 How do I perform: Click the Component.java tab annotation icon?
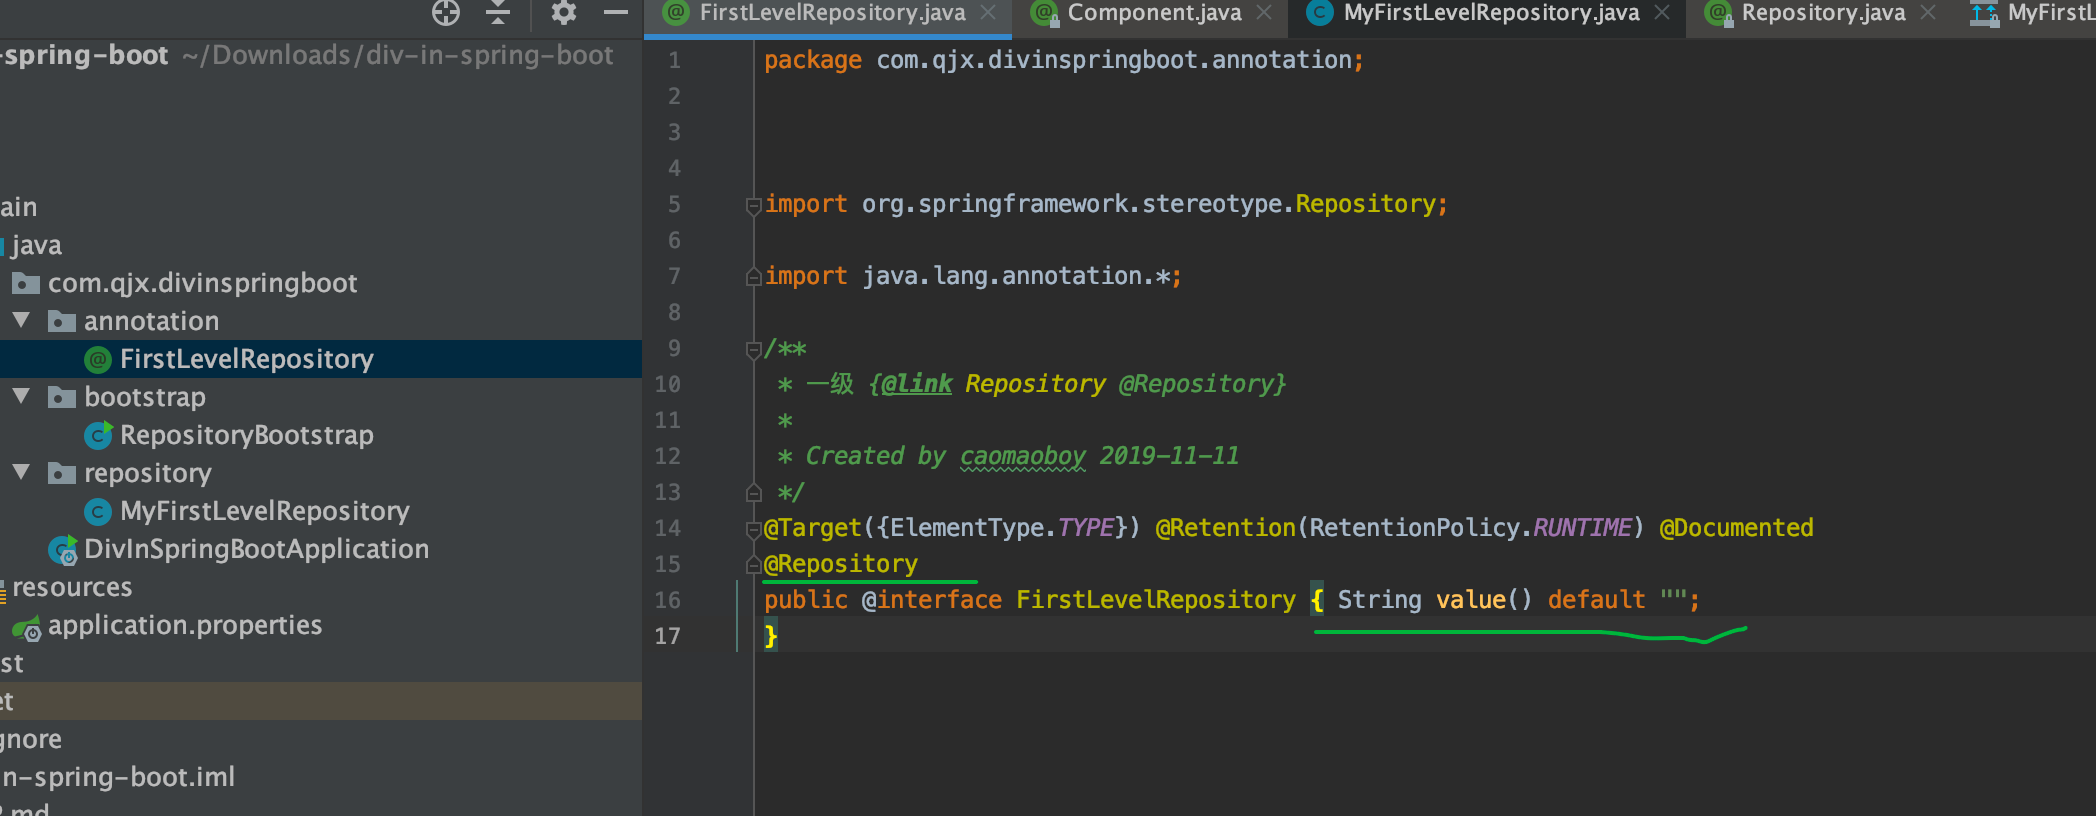coord(1044,13)
